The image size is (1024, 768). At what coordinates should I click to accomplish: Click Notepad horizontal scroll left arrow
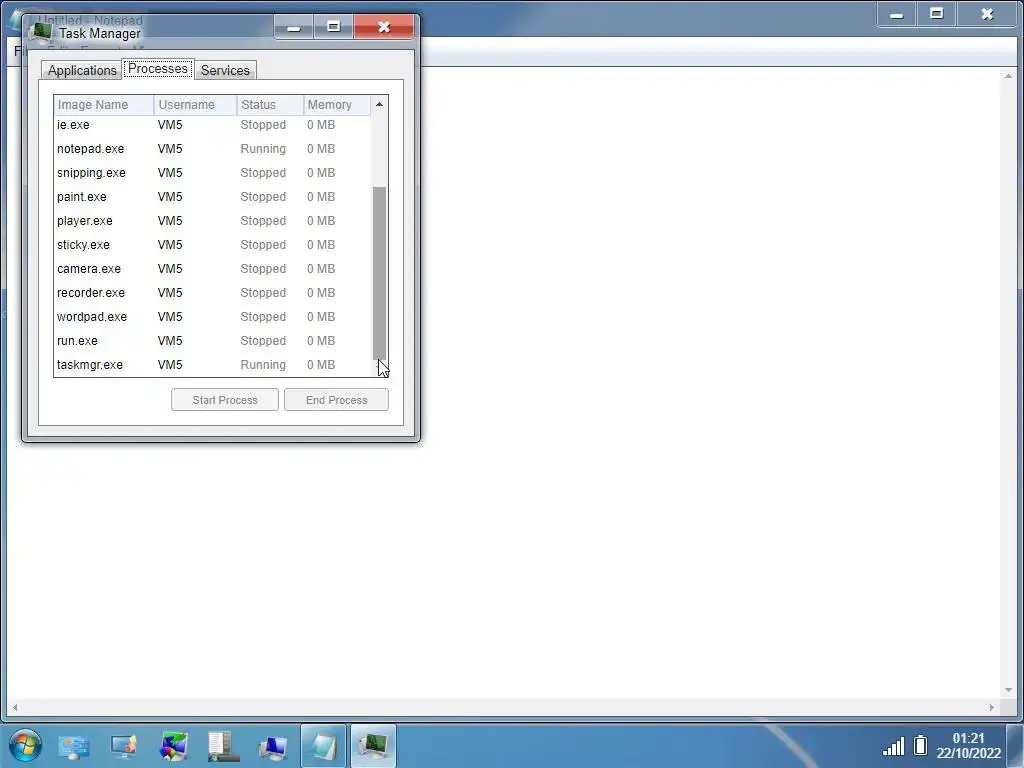[15, 707]
